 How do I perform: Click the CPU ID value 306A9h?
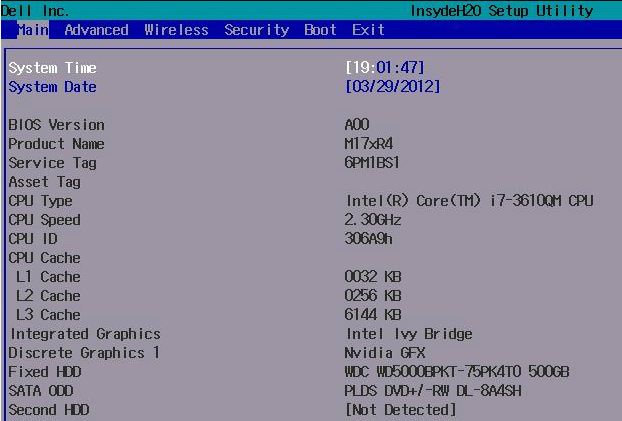(369, 238)
